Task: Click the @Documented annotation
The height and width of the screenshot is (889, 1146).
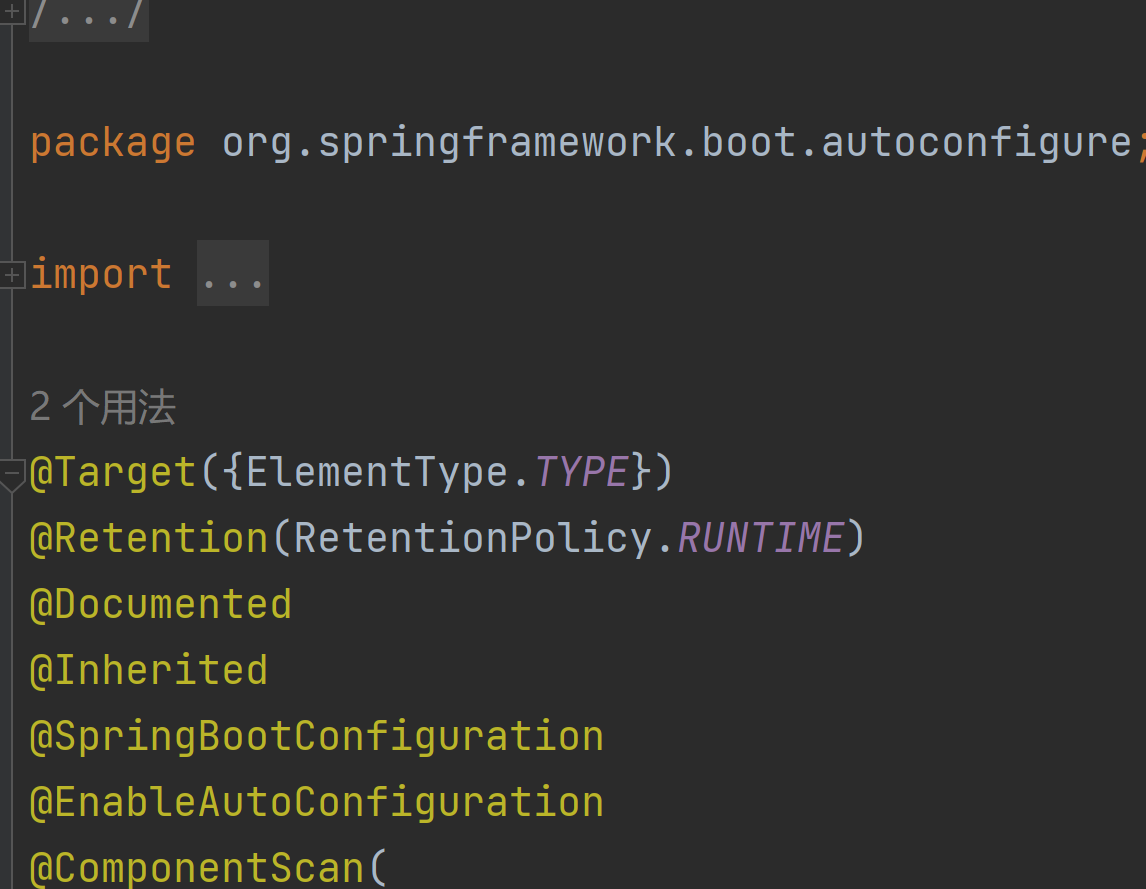Action: point(161,605)
